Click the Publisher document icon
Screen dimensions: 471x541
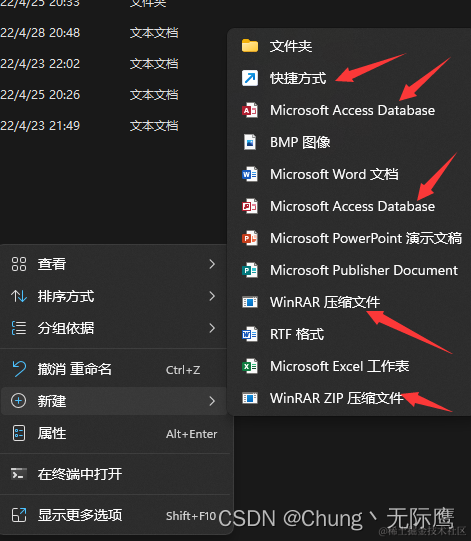[x=250, y=270]
